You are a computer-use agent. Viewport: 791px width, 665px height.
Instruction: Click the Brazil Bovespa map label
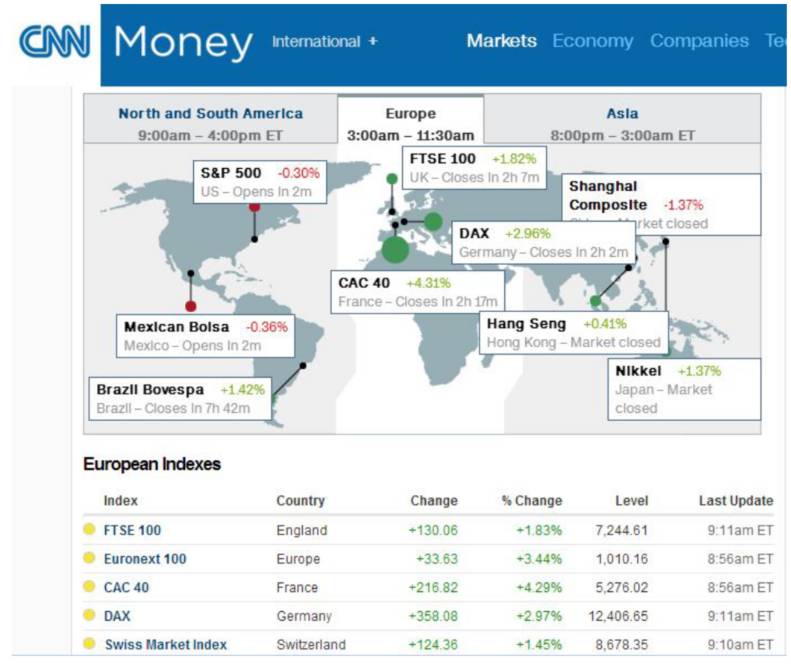click(x=180, y=399)
